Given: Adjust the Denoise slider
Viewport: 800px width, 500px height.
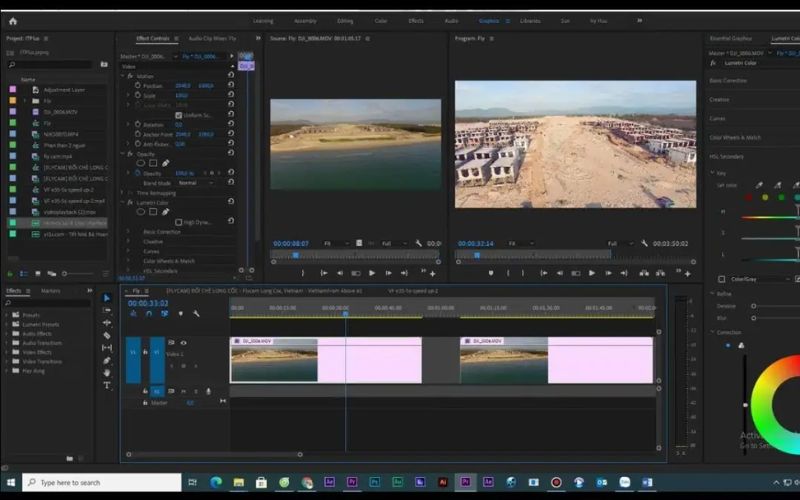Looking at the screenshot, I should [x=754, y=306].
